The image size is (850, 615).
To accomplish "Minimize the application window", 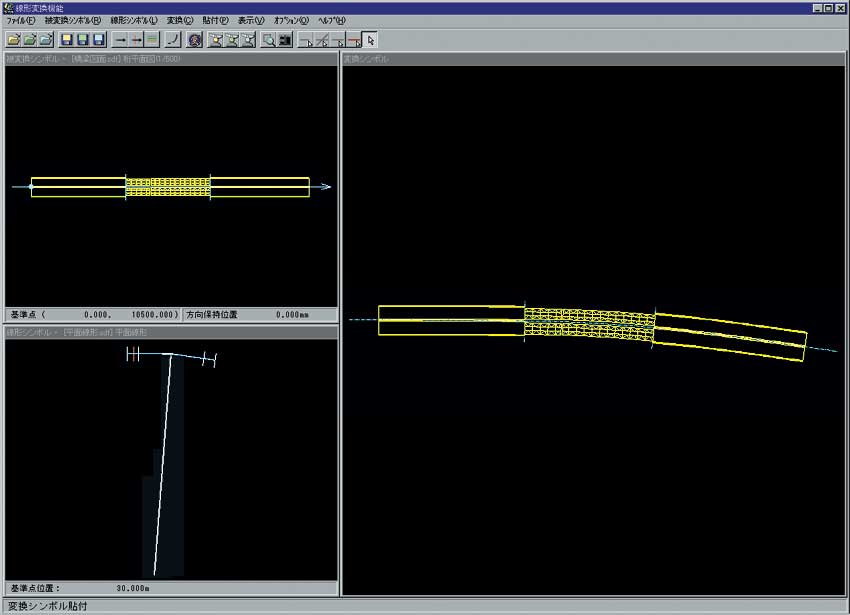I will tap(818, 8).
